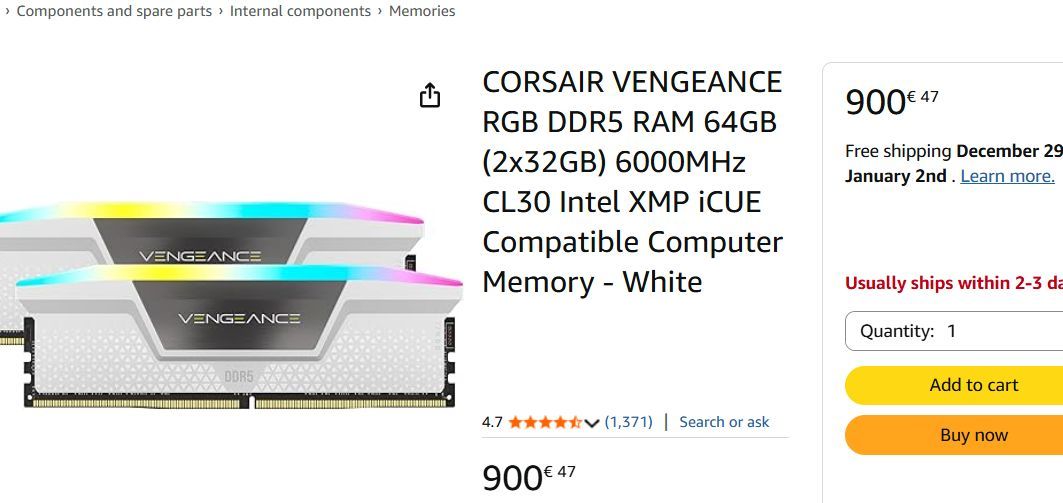Click the 4.7 rating number
This screenshot has width=1063, height=503.
point(492,422)
